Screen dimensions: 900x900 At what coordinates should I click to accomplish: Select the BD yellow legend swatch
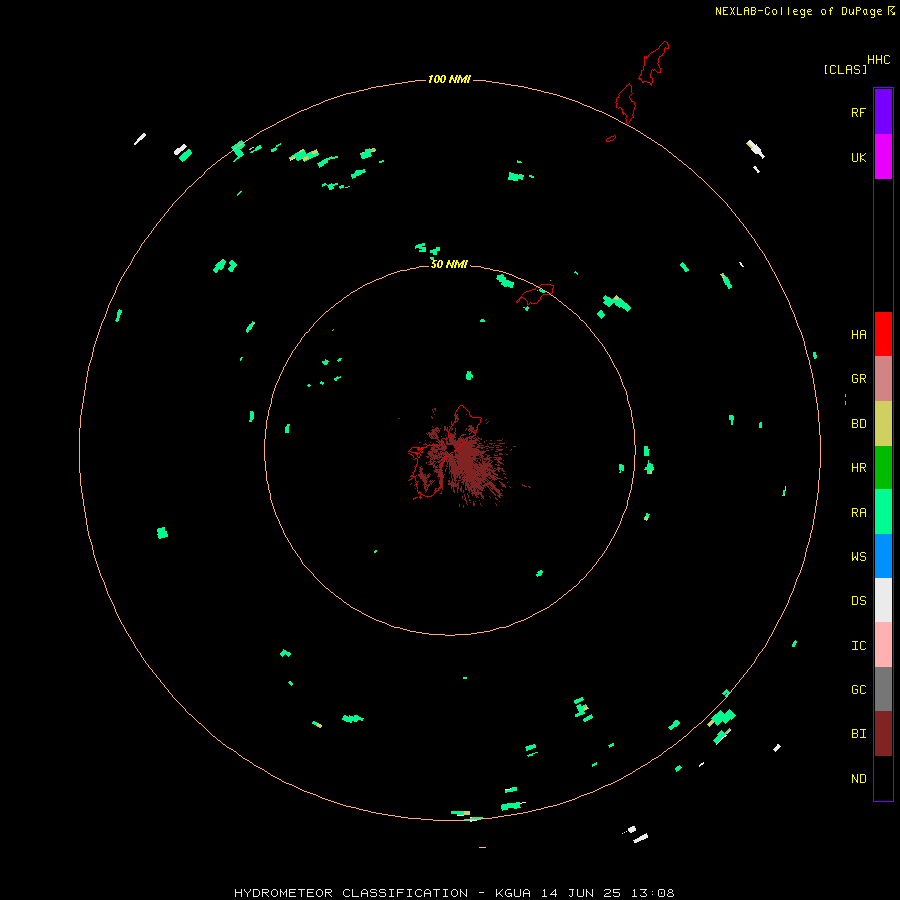point(883,424)
